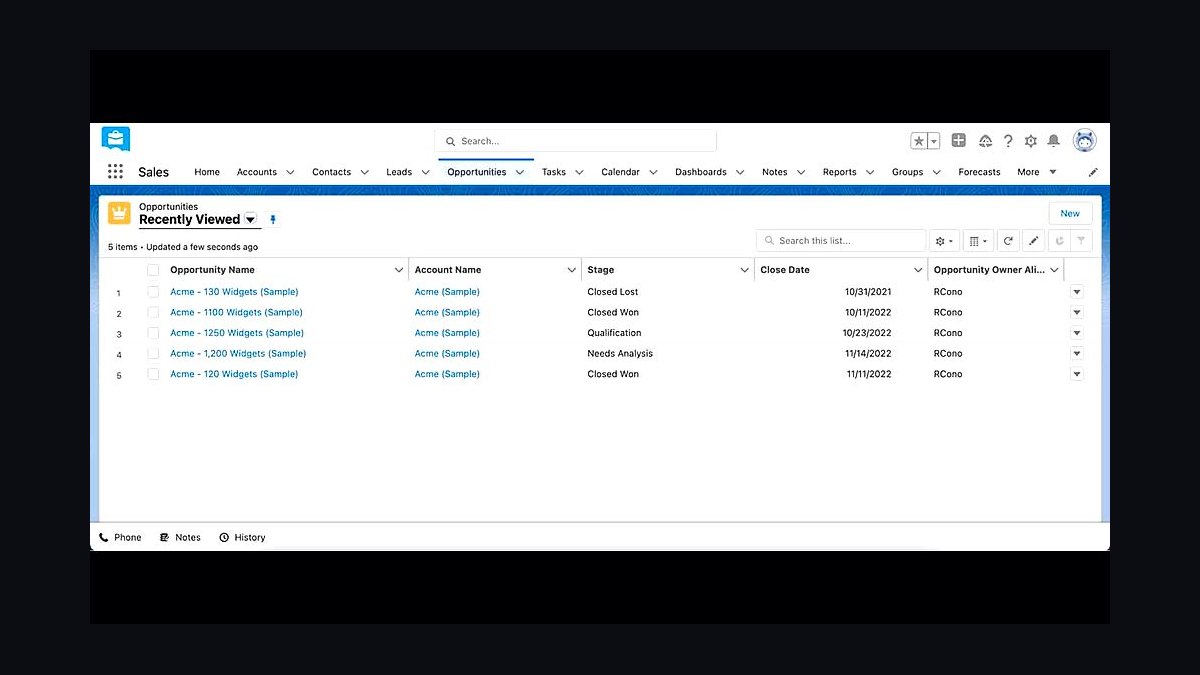Image resolution: width=1200 pixels, height=675 pixels.
Task: Open the Setup gear icon
Action: [1030, 141]
